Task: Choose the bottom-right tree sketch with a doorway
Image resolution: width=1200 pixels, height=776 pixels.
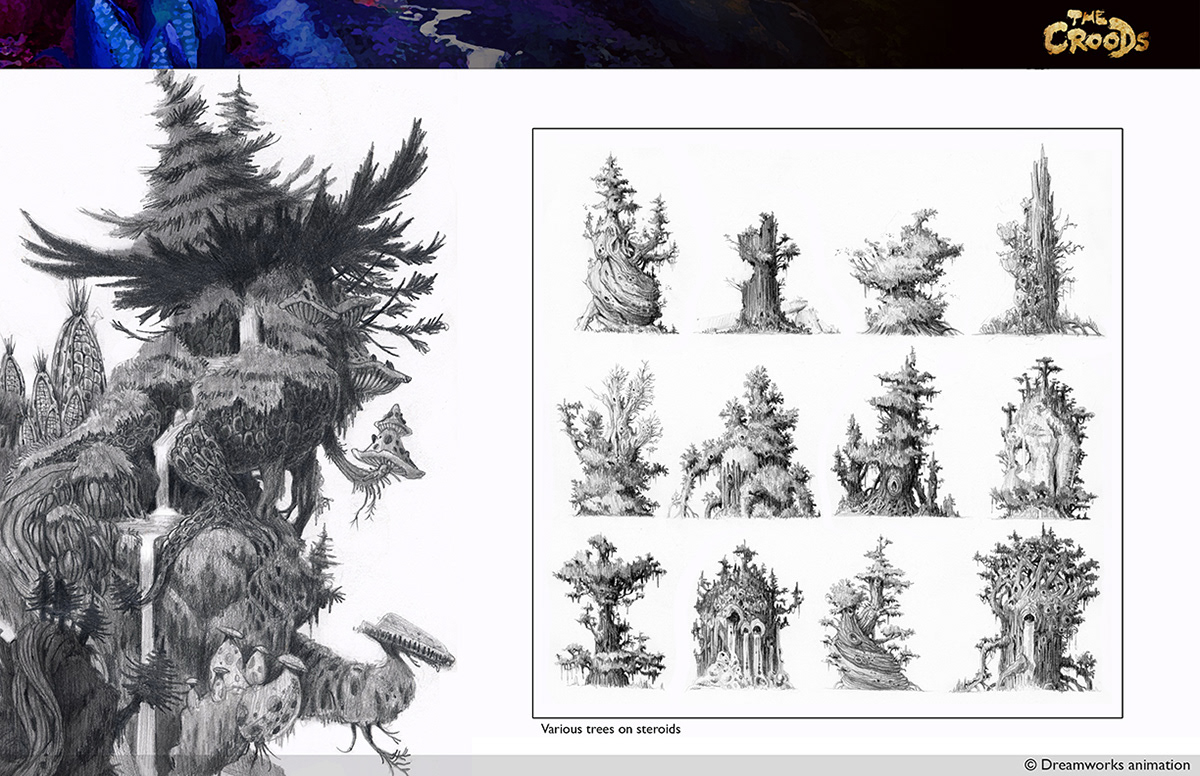Action: pyautogui.click(x=1036, y=609)
